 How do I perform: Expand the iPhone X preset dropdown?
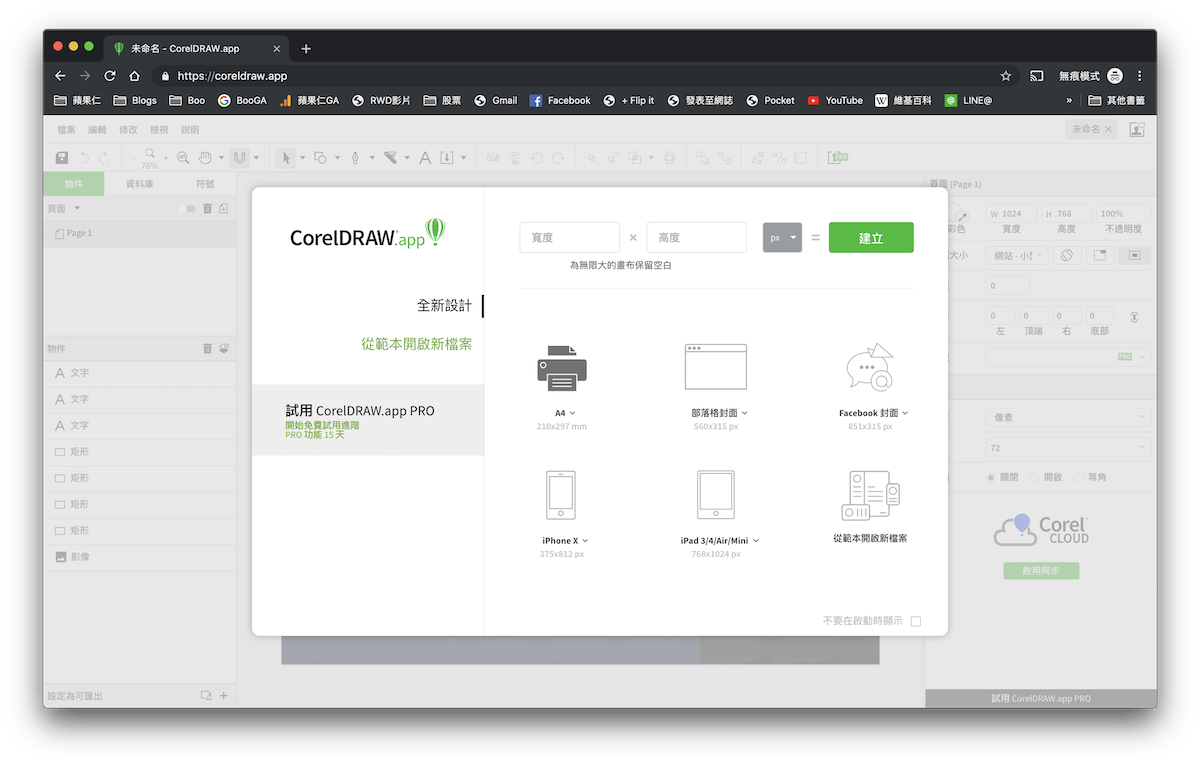pos(585,541)
